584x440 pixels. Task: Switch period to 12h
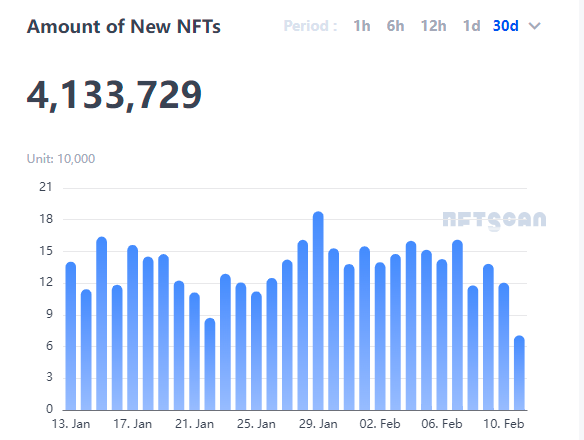tap(433, 26)
